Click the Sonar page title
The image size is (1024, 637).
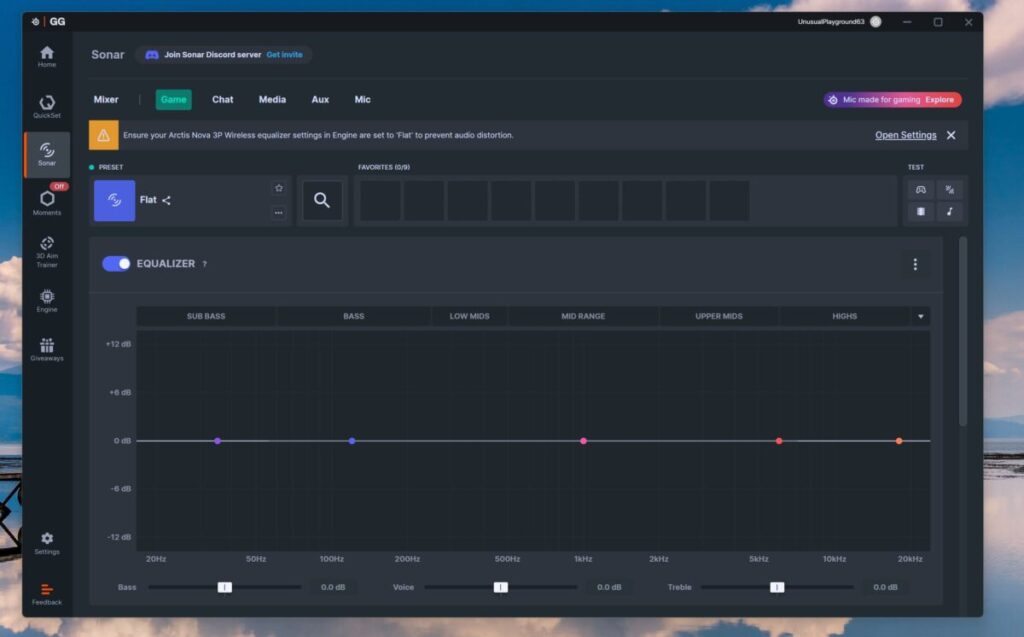[x=108, y=55]
